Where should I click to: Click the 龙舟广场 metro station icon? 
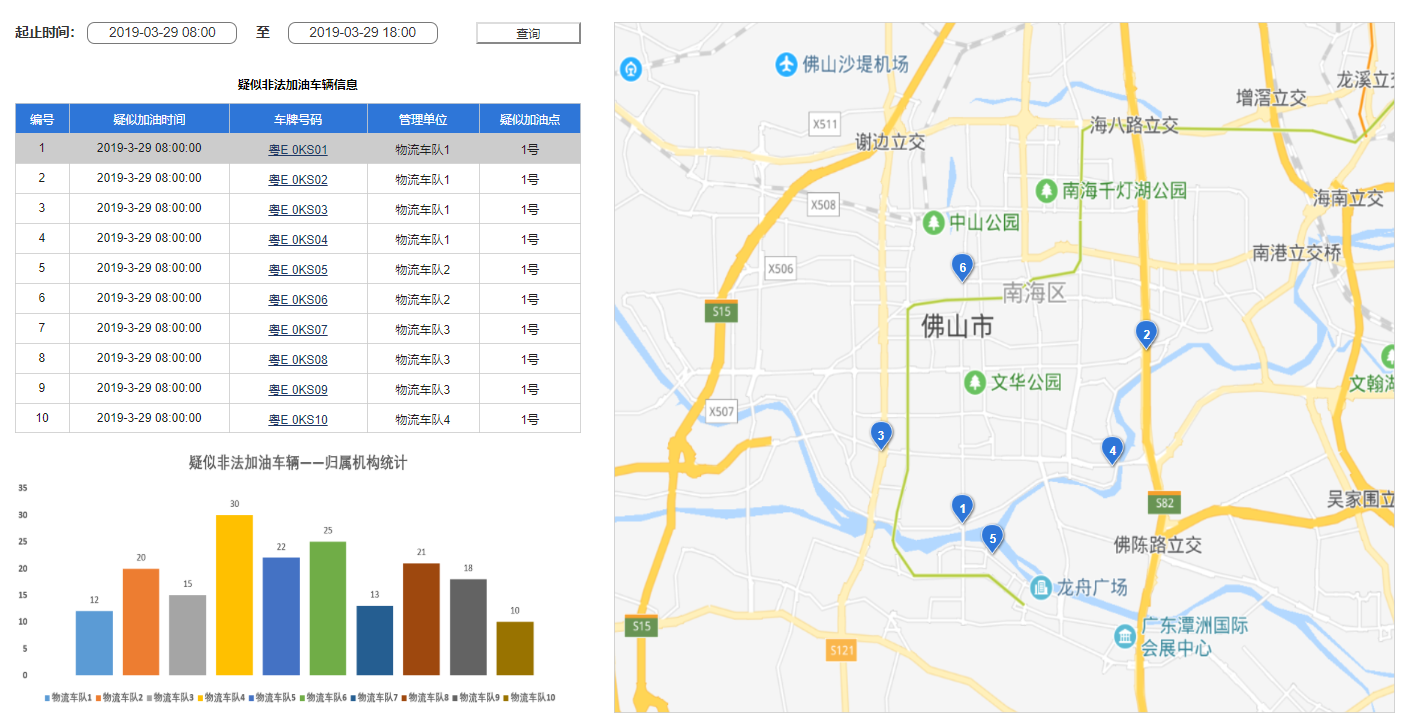point(1040,588)
